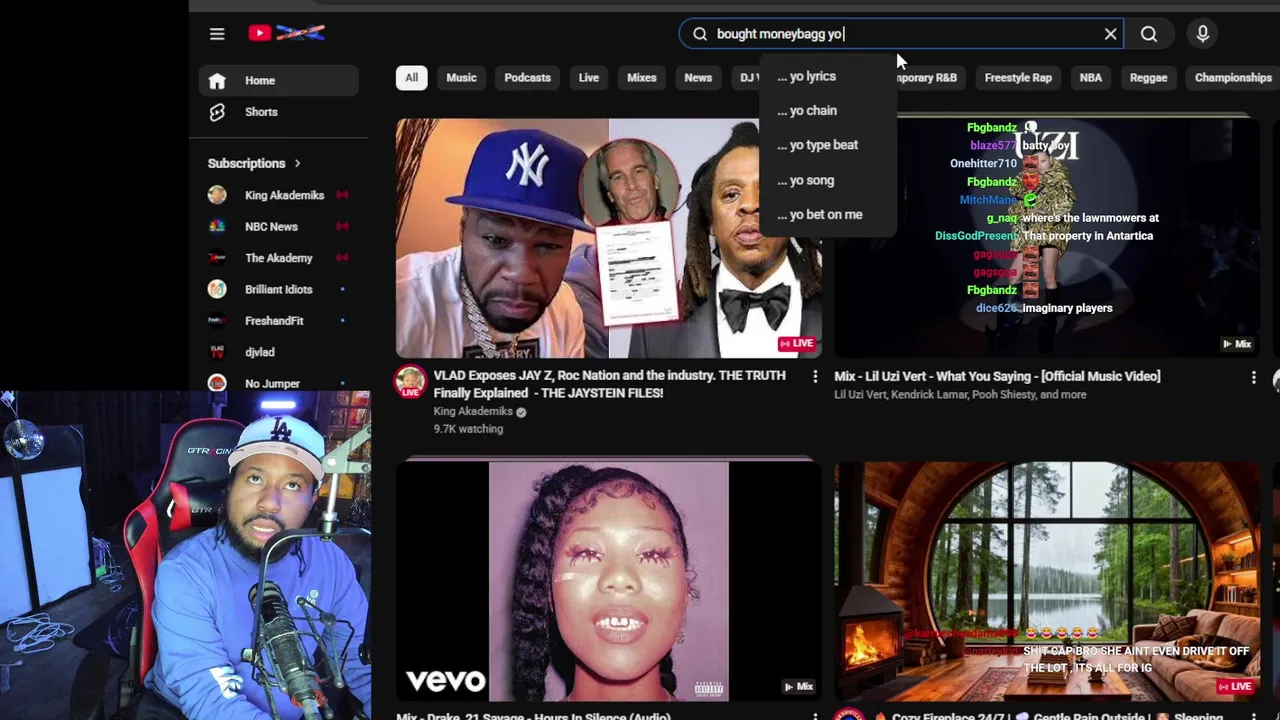
Task: Open Cozy Fireplace live stream thumbnail
Action: pyautogui.click(x=1047, y=581)
